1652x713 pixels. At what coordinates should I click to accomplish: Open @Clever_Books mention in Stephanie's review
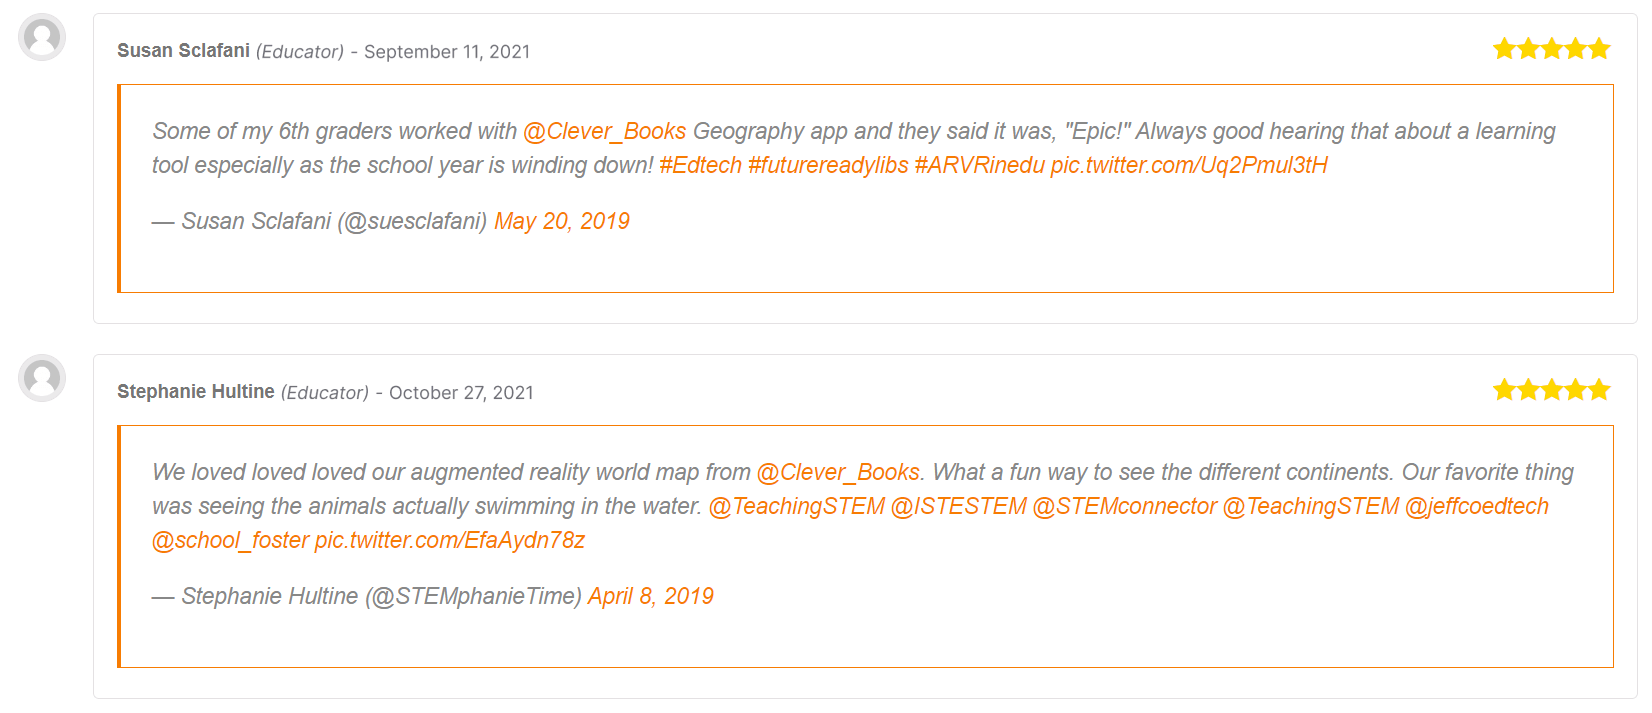pyautogui.click(x=838, y=472)
